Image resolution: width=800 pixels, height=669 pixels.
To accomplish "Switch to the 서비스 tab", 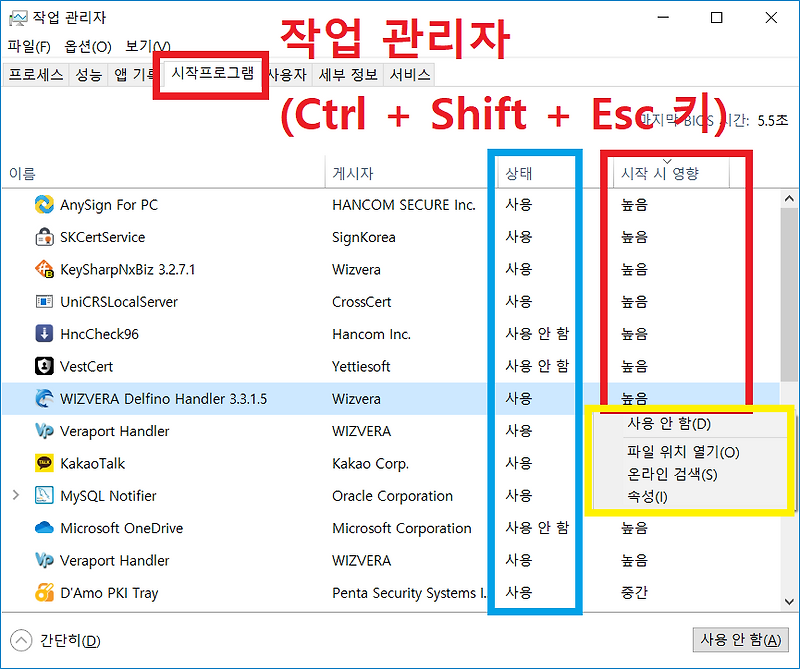I will (410, 75).
